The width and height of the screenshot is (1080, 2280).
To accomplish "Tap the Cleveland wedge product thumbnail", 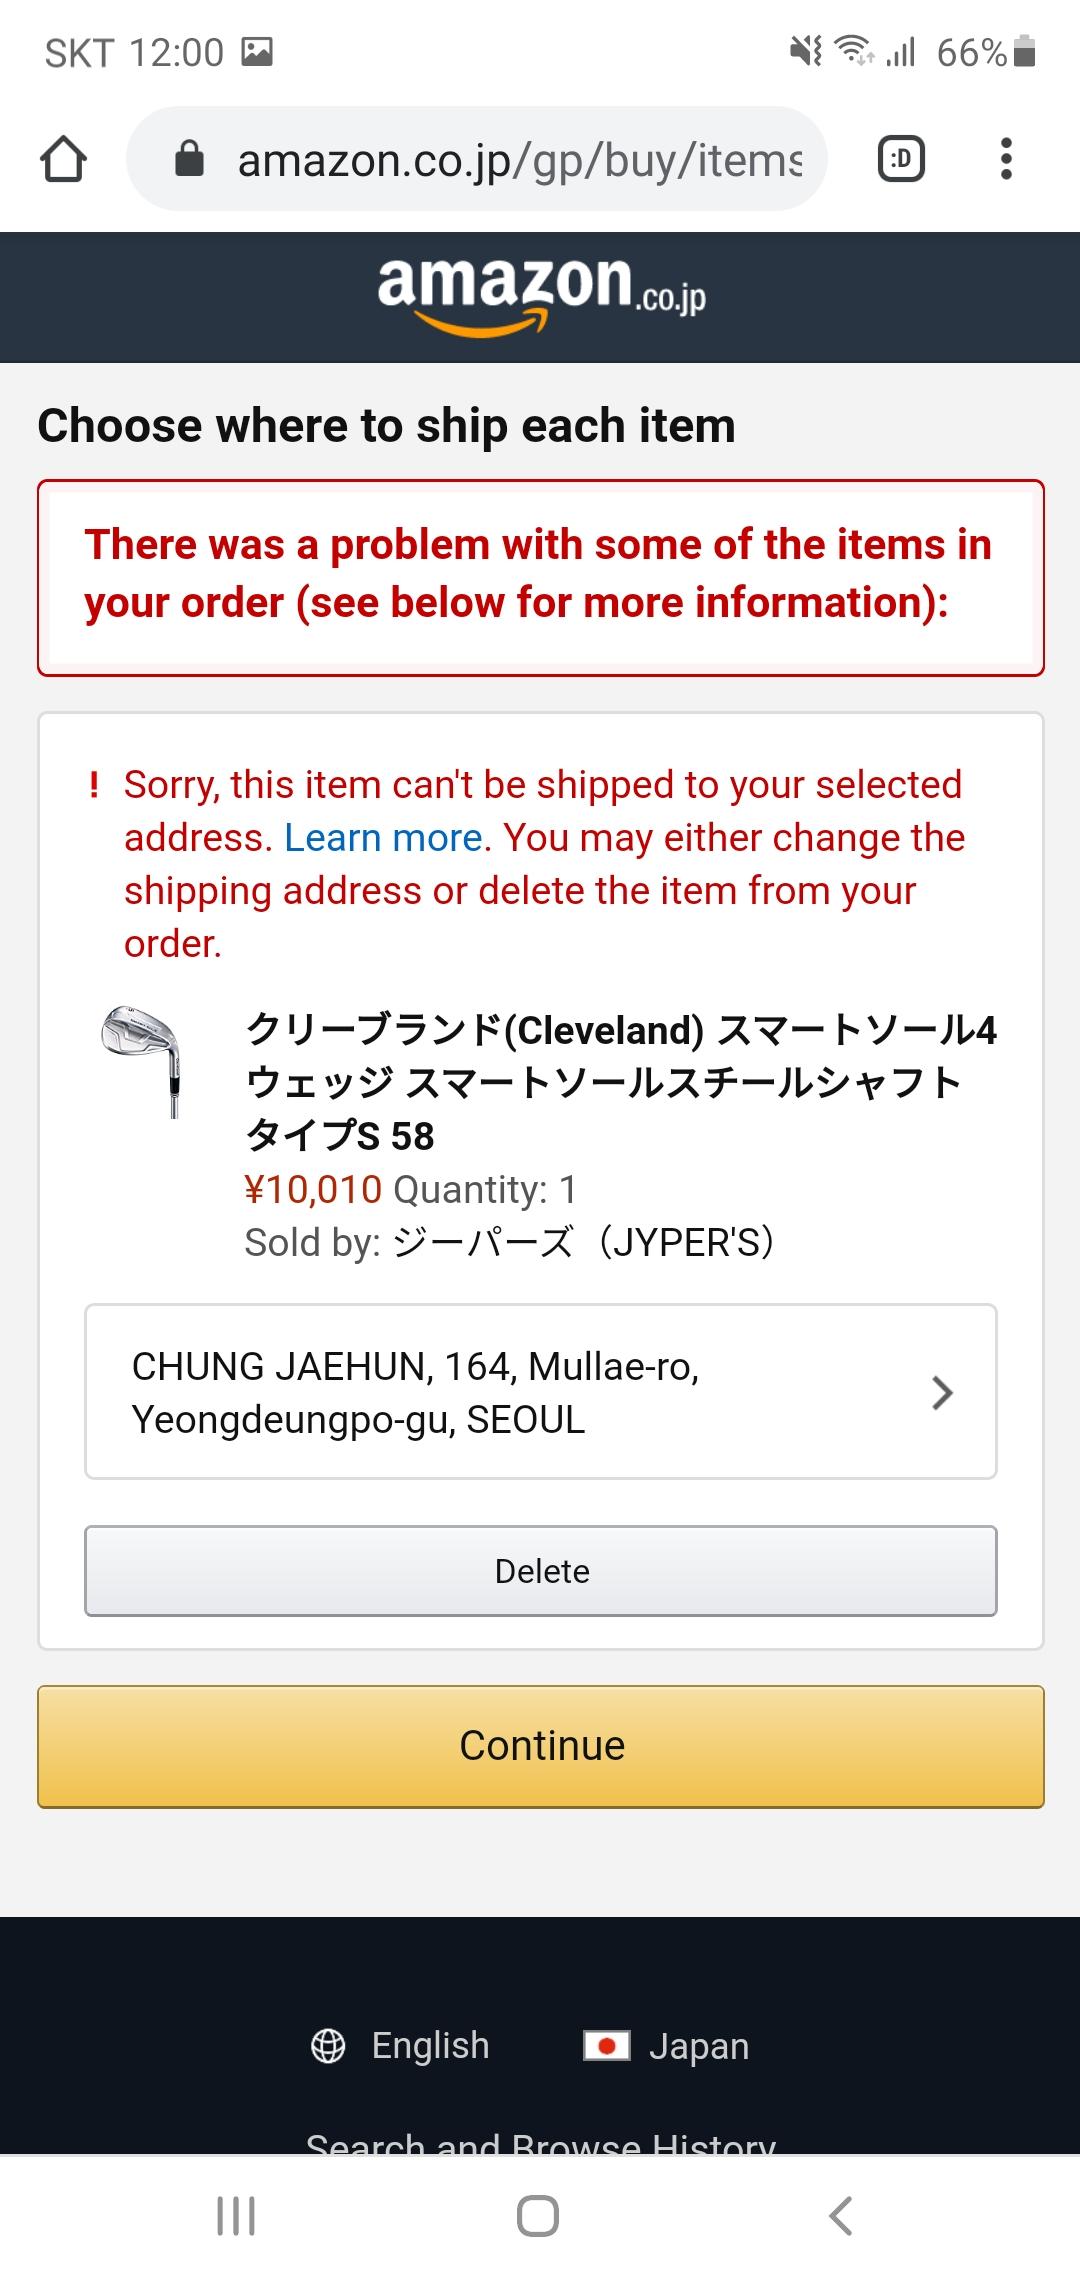I will click(x=142, y=1060).
